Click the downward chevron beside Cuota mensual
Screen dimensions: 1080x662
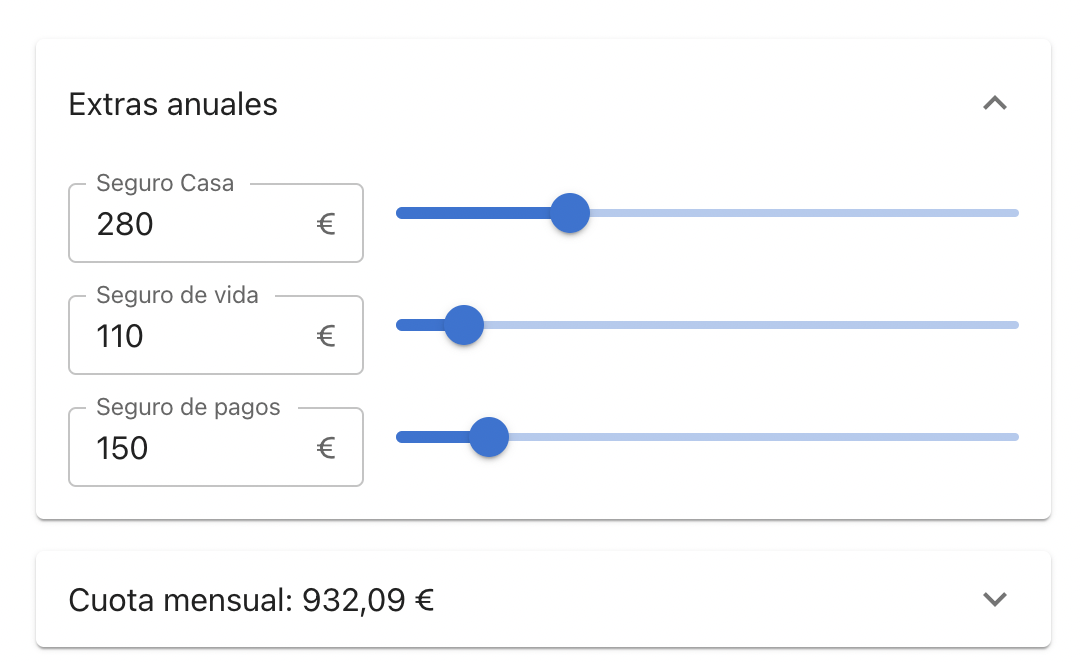click(x=994, y=599)
